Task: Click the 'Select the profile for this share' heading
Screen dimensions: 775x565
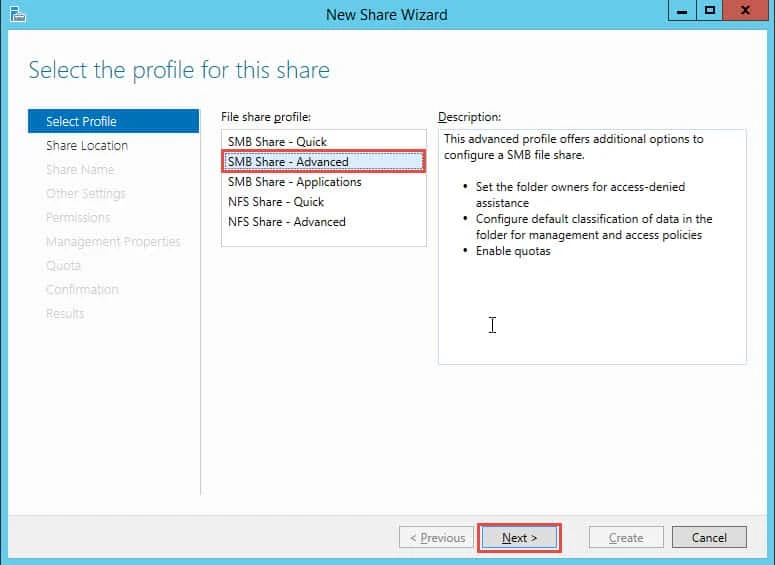Action: point(179,70)
